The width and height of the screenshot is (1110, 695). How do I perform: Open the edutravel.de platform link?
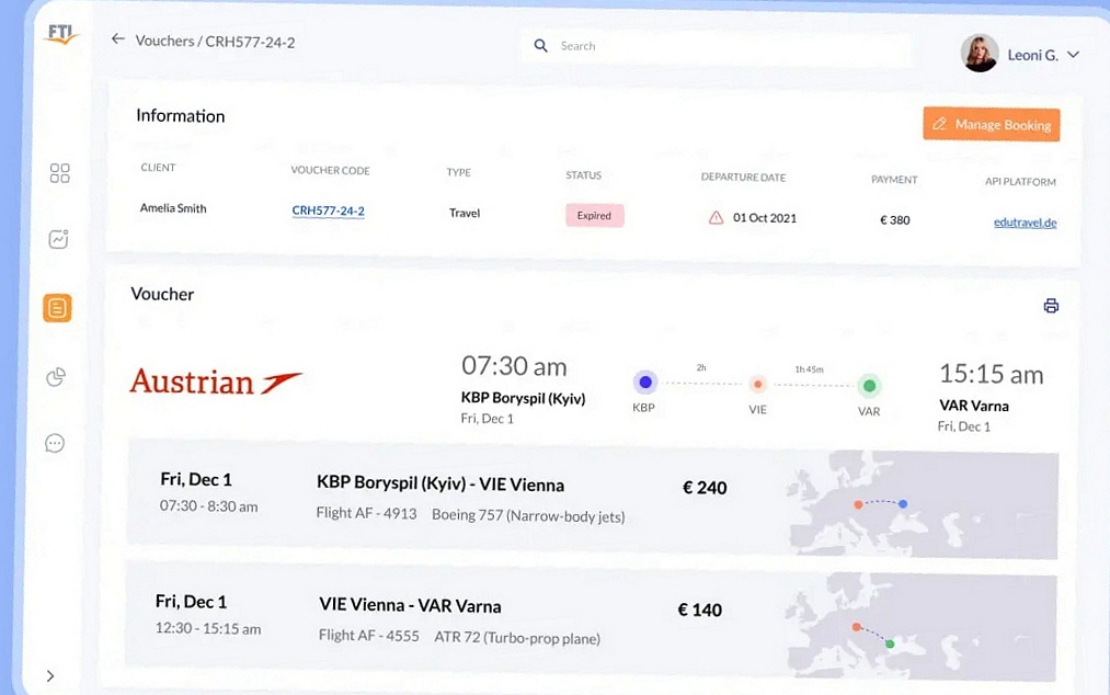(1025, 223)
